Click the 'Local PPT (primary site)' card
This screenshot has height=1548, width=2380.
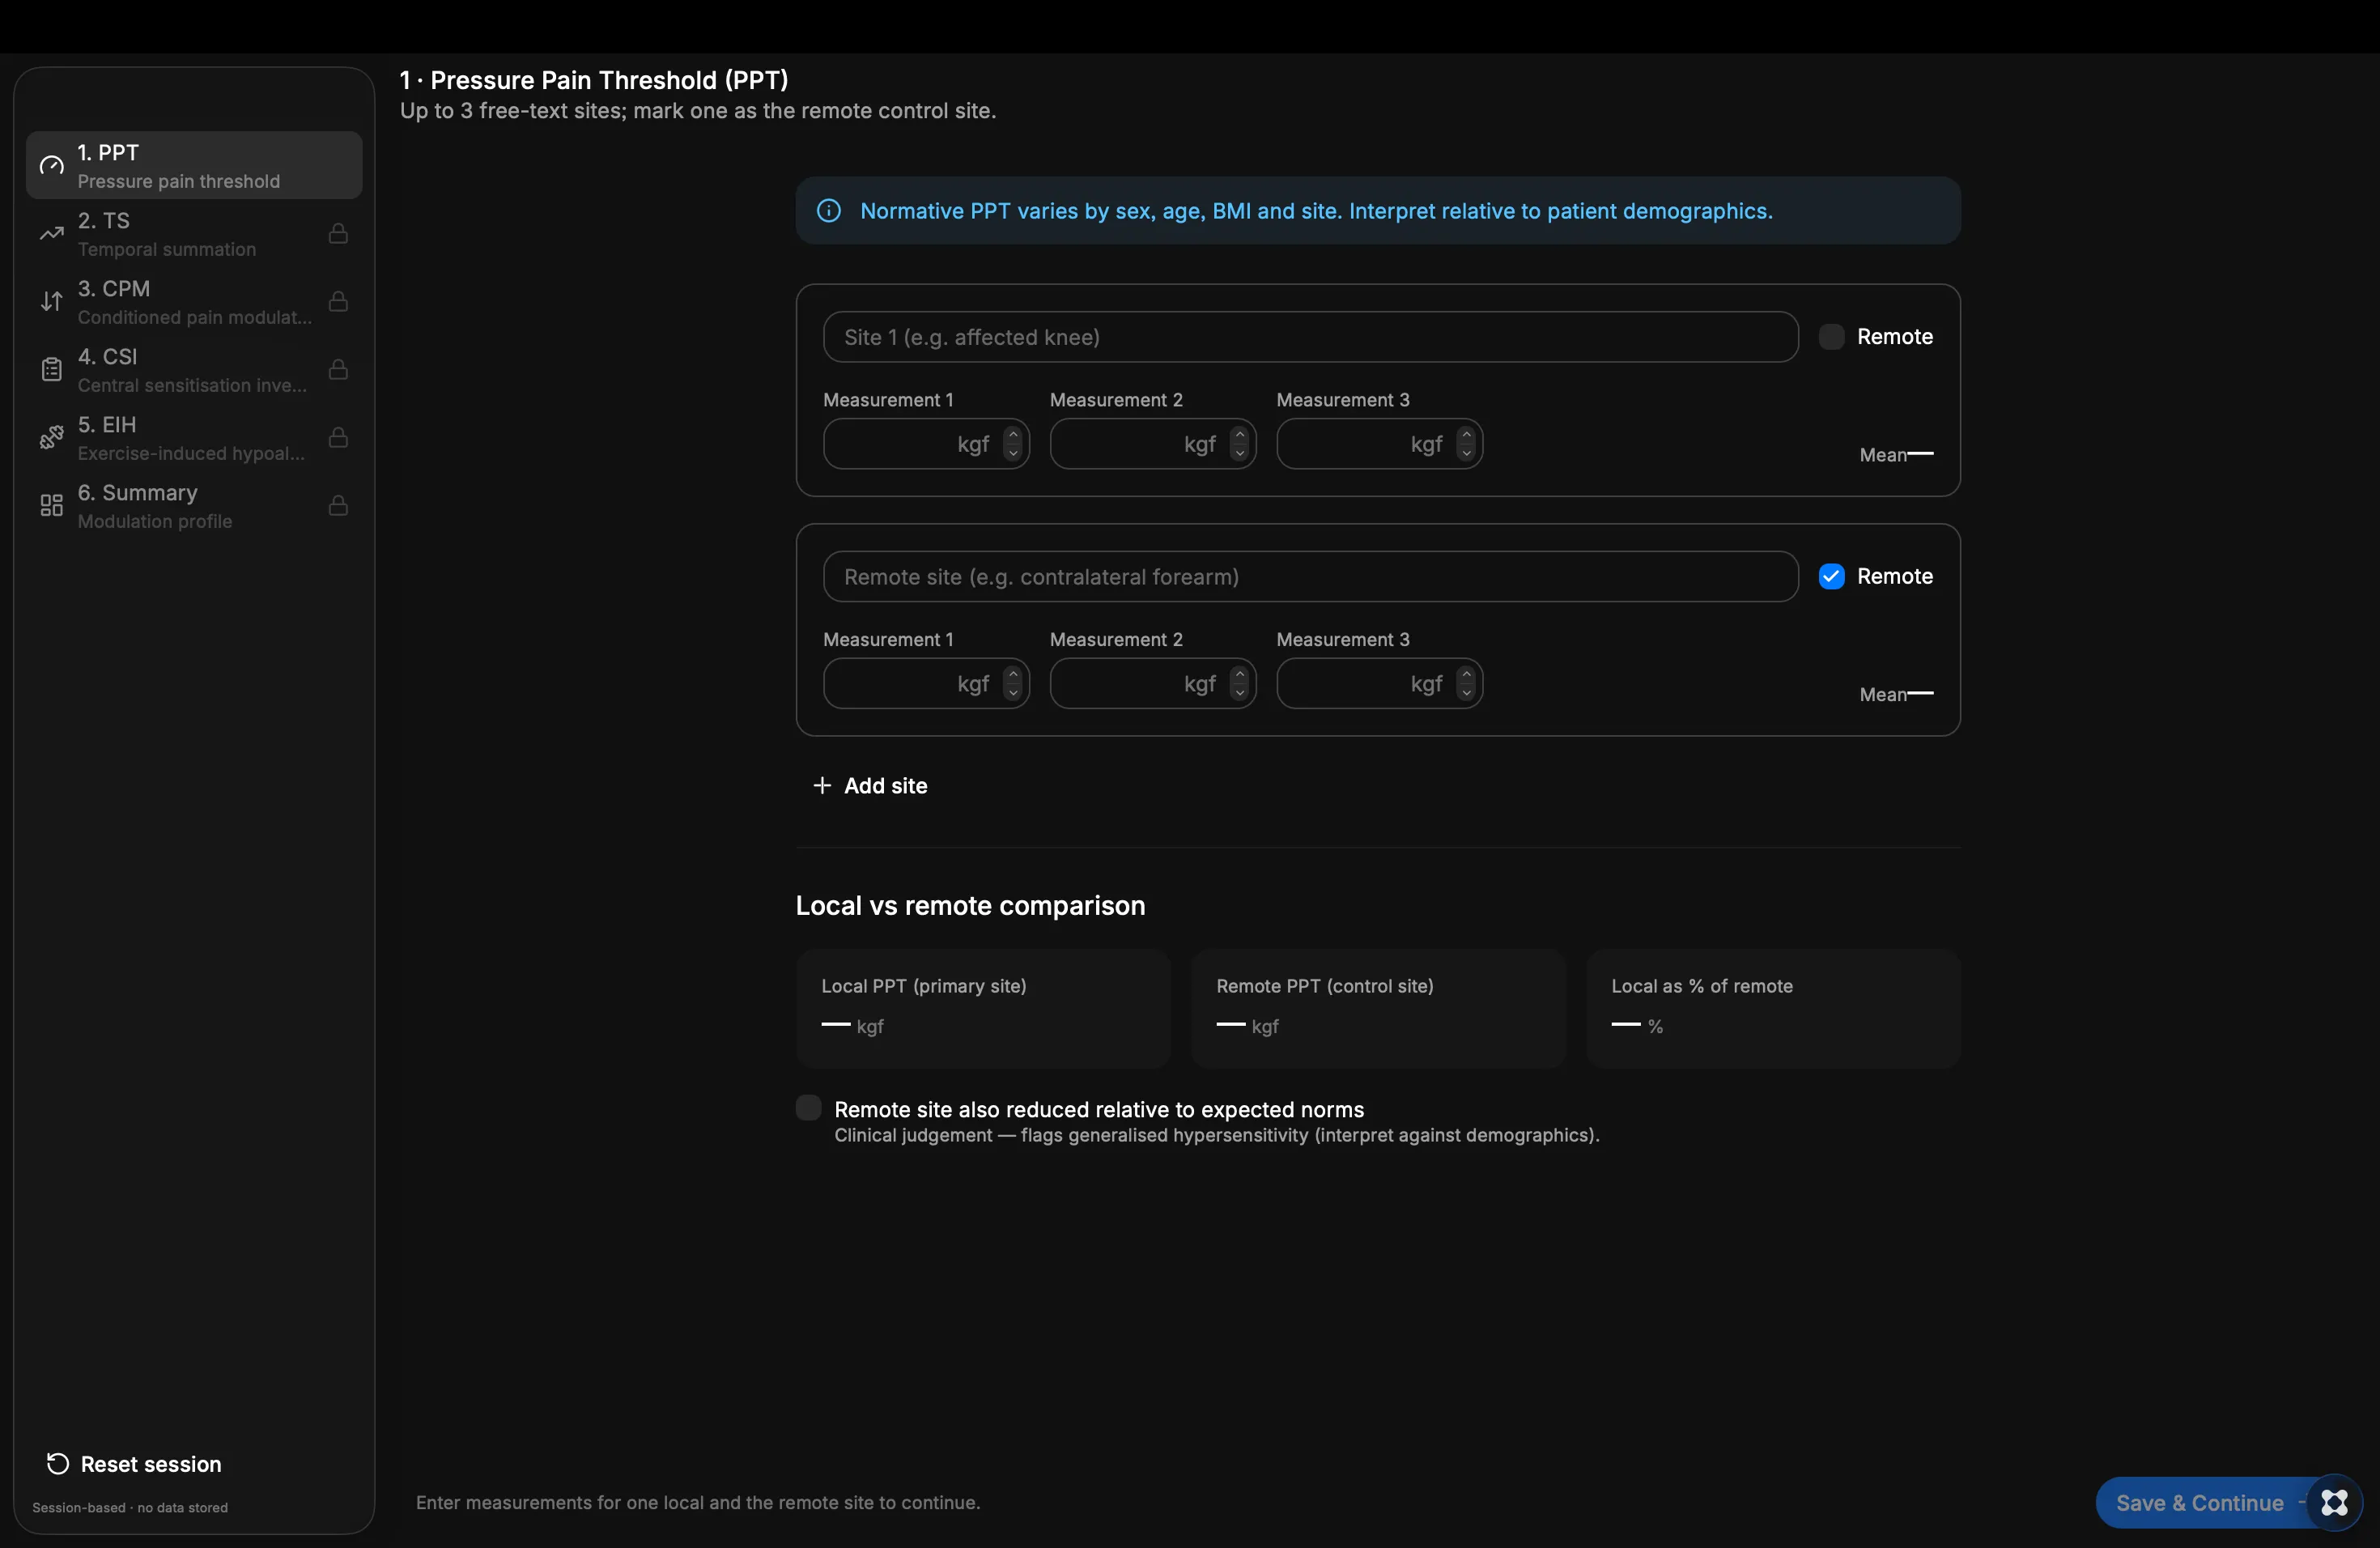pyautogui.click(x=983, y=1009)
